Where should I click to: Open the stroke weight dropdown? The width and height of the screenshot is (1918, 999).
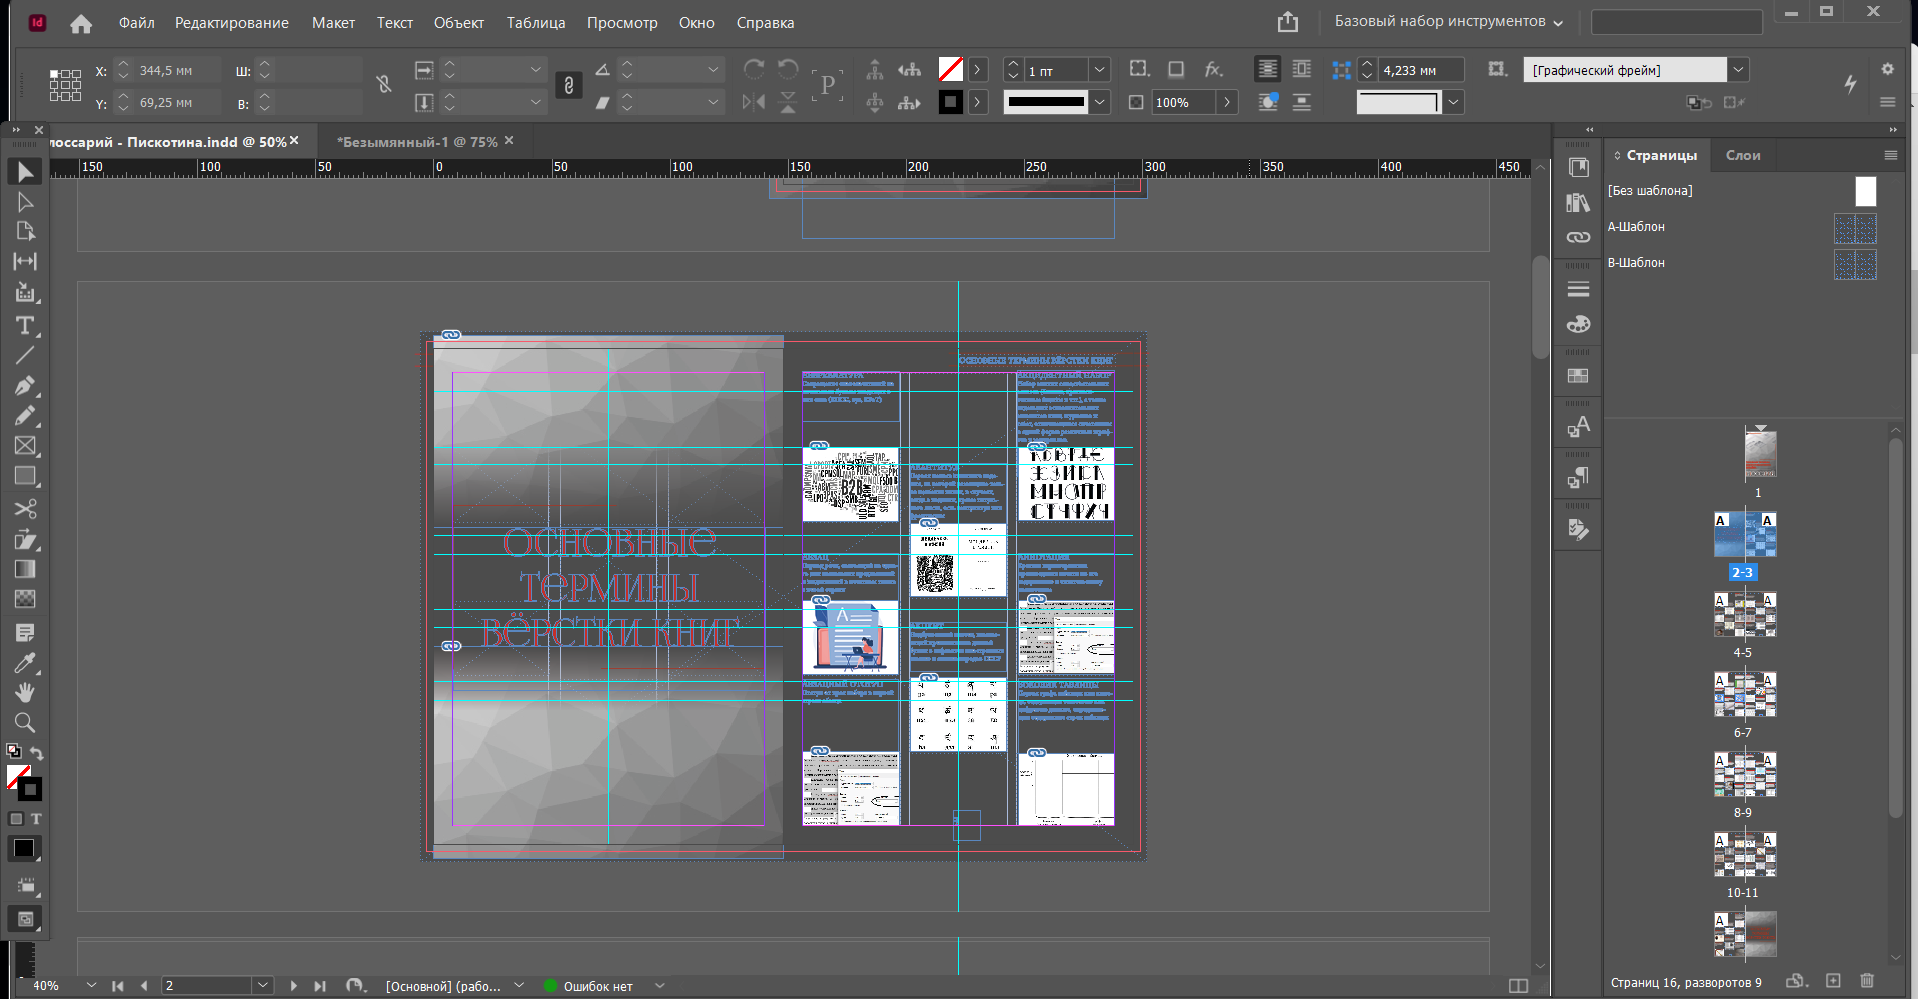click(x=1099, y=70)
